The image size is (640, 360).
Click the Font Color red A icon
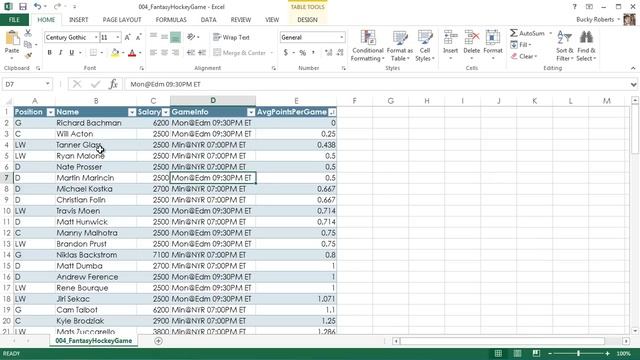point(132,53)
